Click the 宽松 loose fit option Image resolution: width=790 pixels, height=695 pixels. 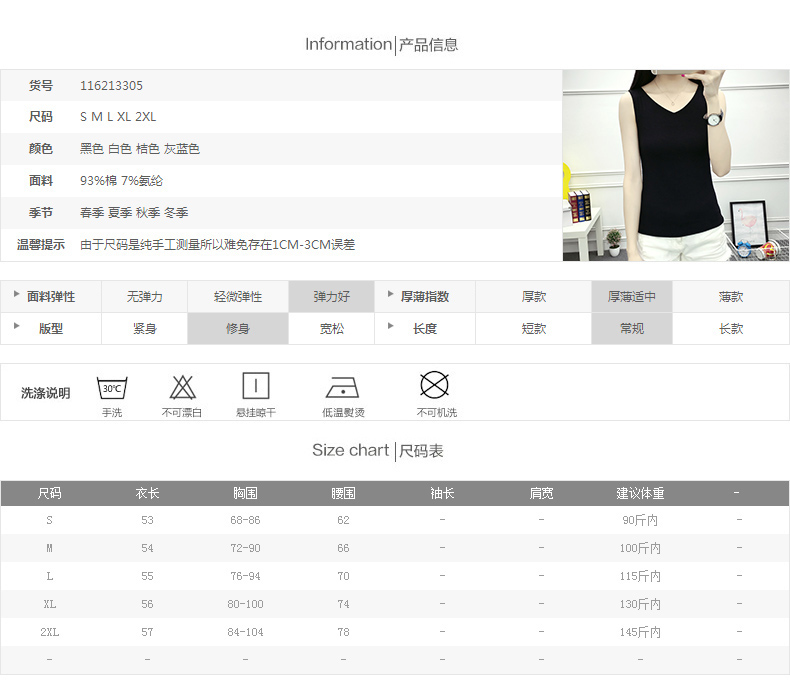pos(331,328)
